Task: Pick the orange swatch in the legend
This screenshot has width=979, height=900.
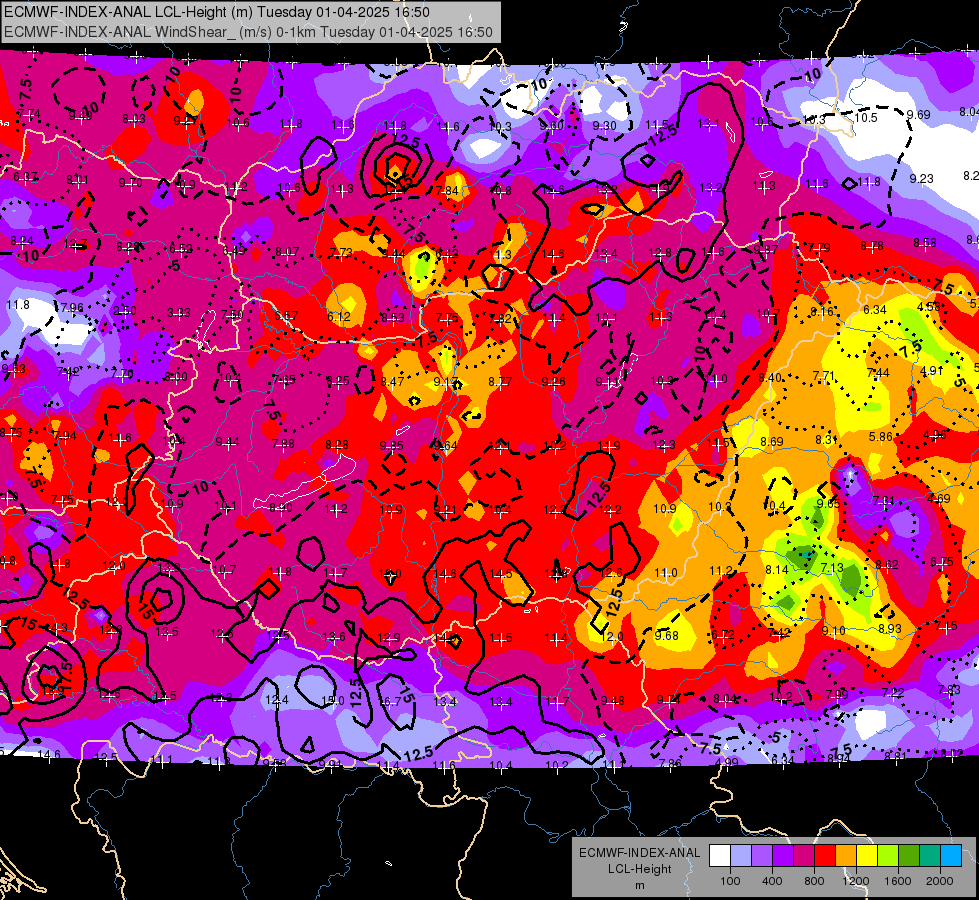Action: click(x=846, y=856)
